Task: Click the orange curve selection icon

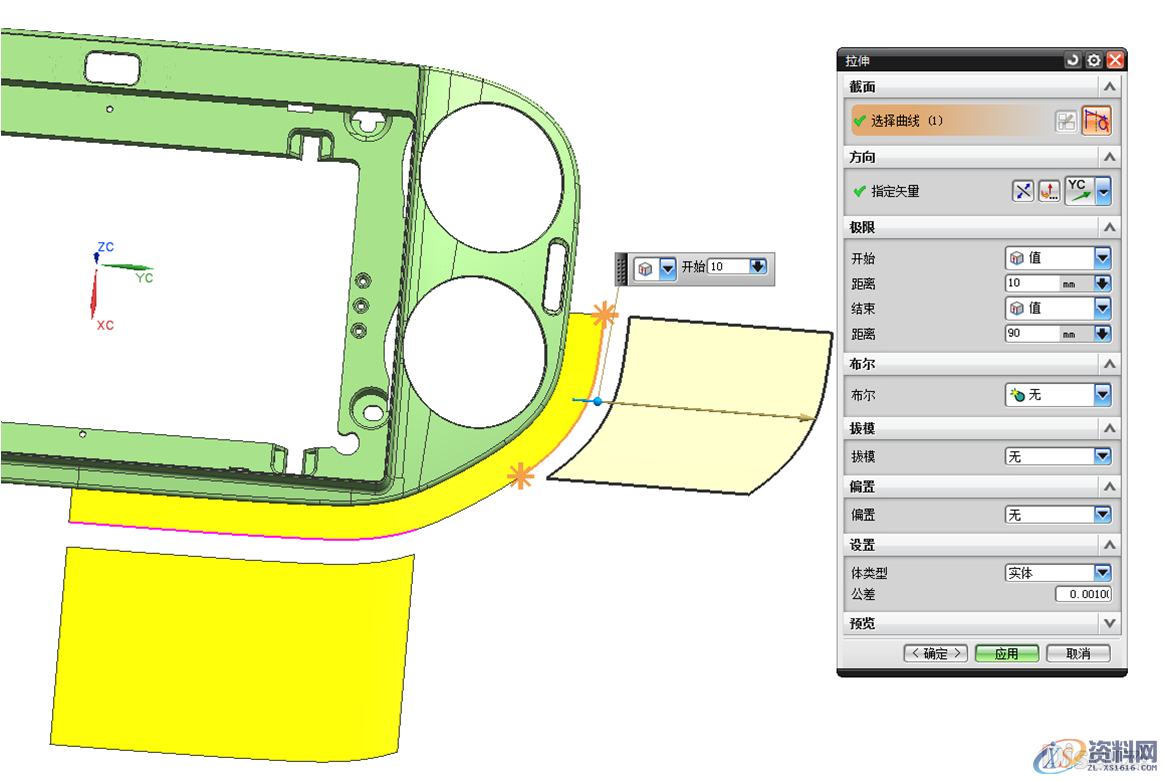Action: click(x=1097, y=121)
